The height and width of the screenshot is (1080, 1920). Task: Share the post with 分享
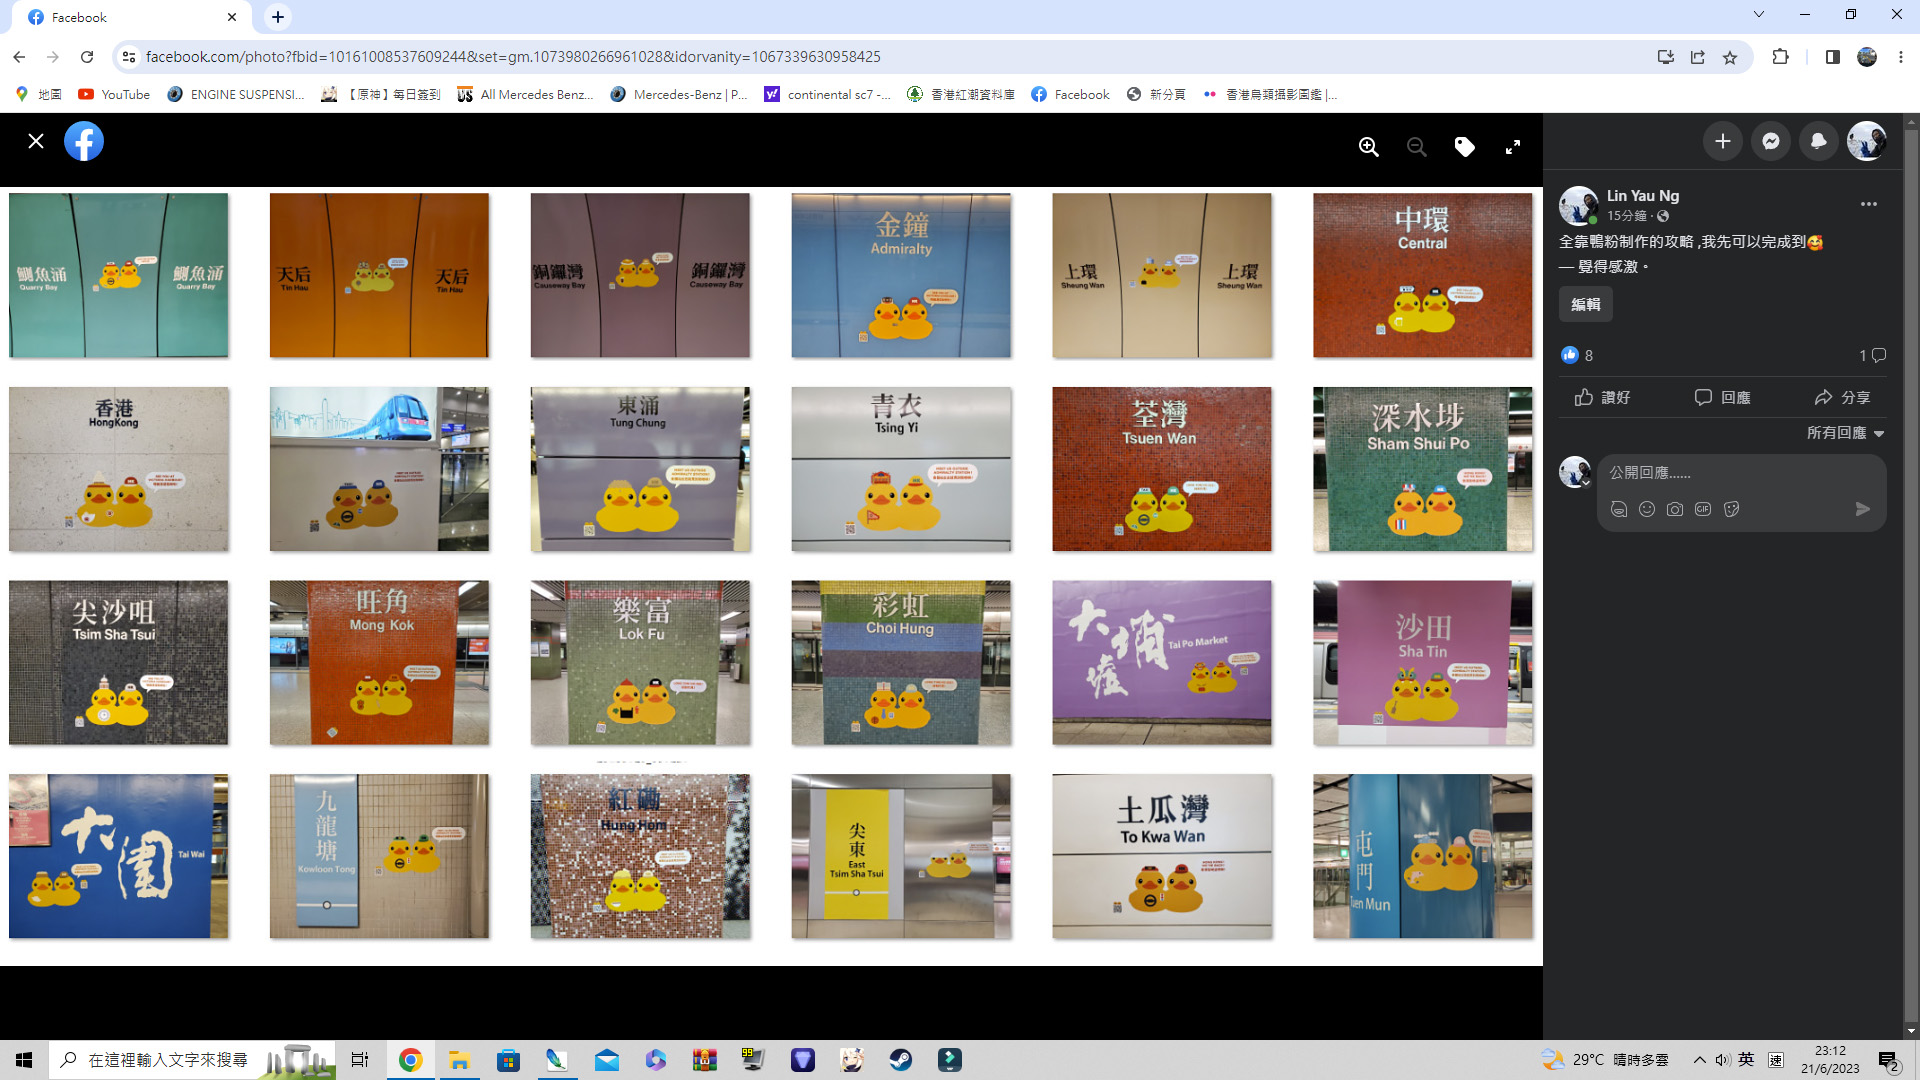coord(1843,398)
